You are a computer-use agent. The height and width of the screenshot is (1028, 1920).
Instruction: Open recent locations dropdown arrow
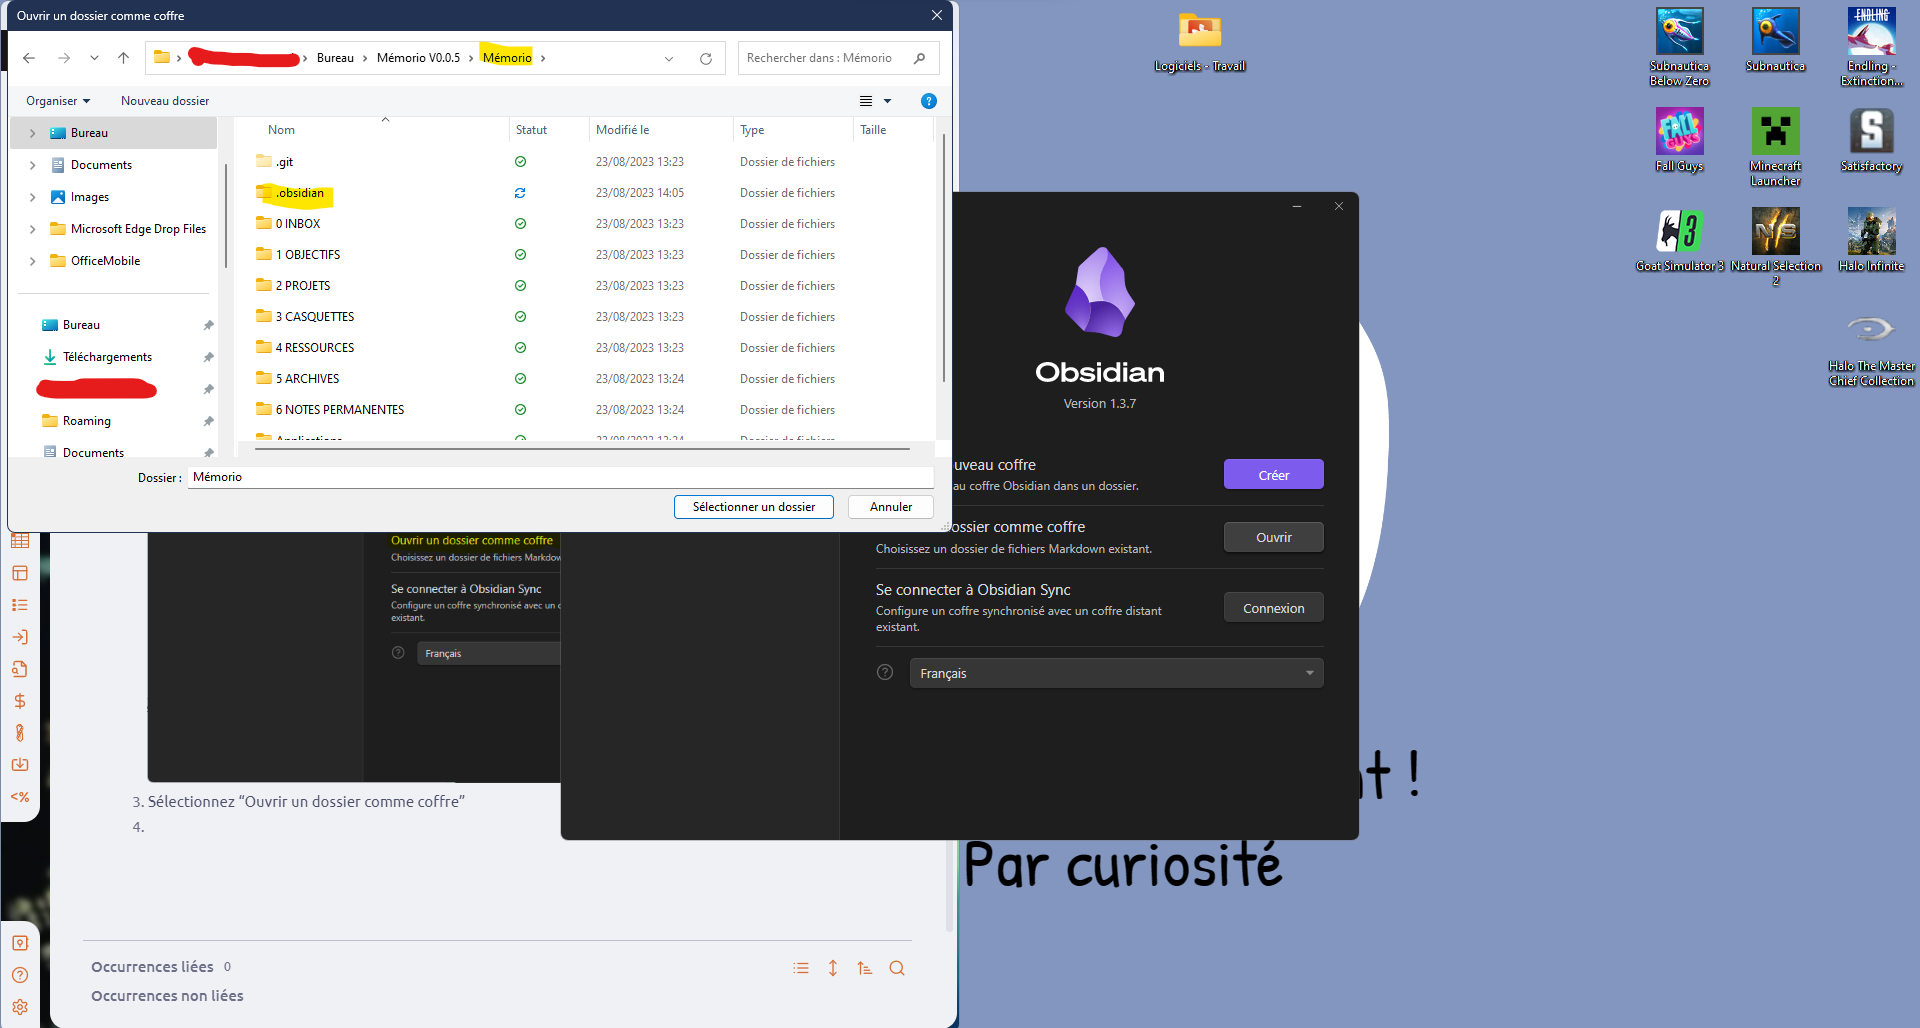94,58
